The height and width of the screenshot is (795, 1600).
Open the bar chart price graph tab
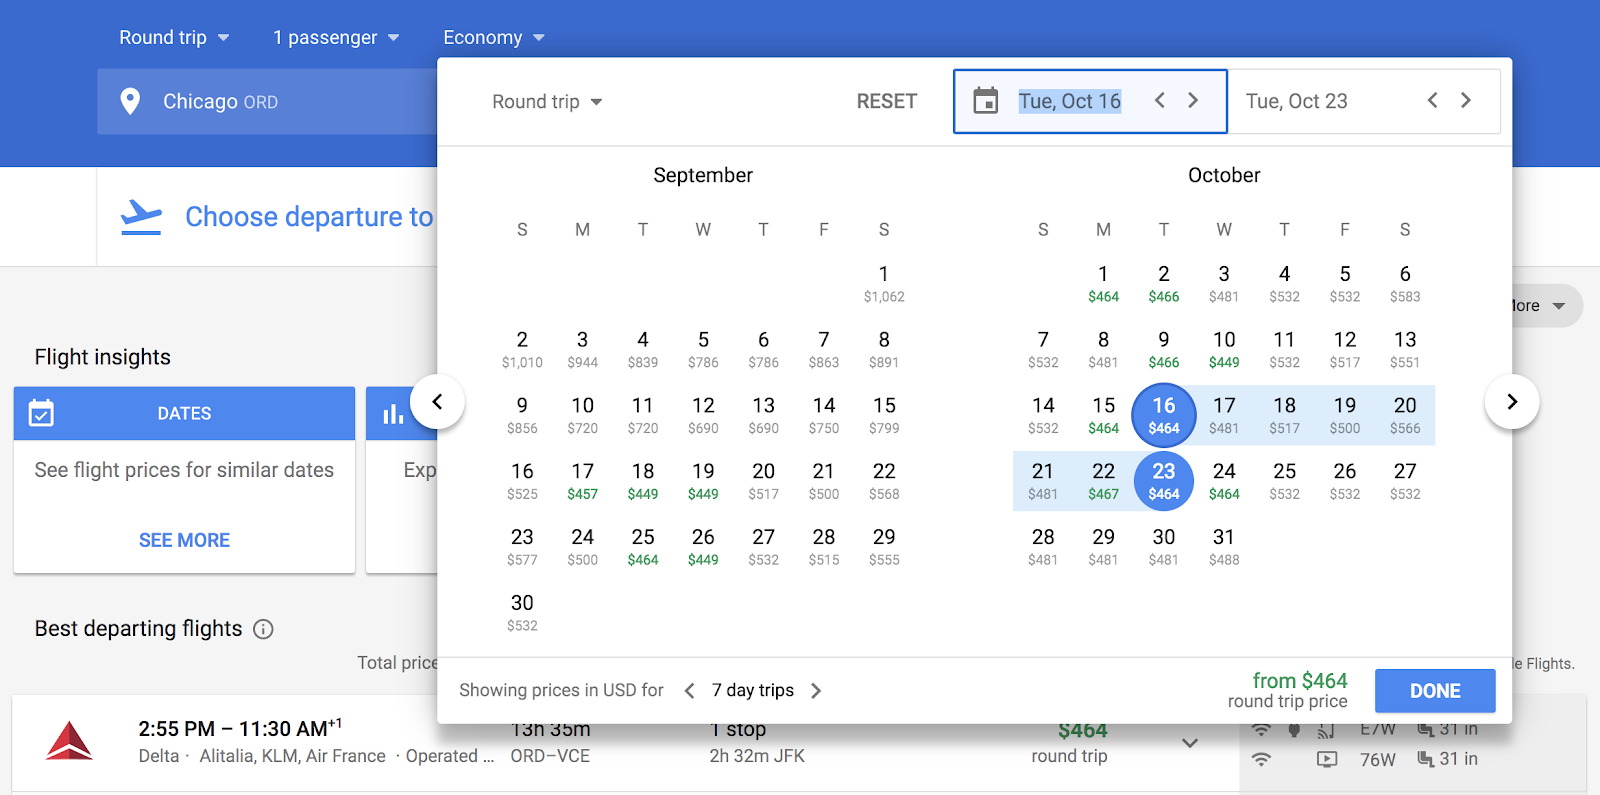(x=393, y=413)
